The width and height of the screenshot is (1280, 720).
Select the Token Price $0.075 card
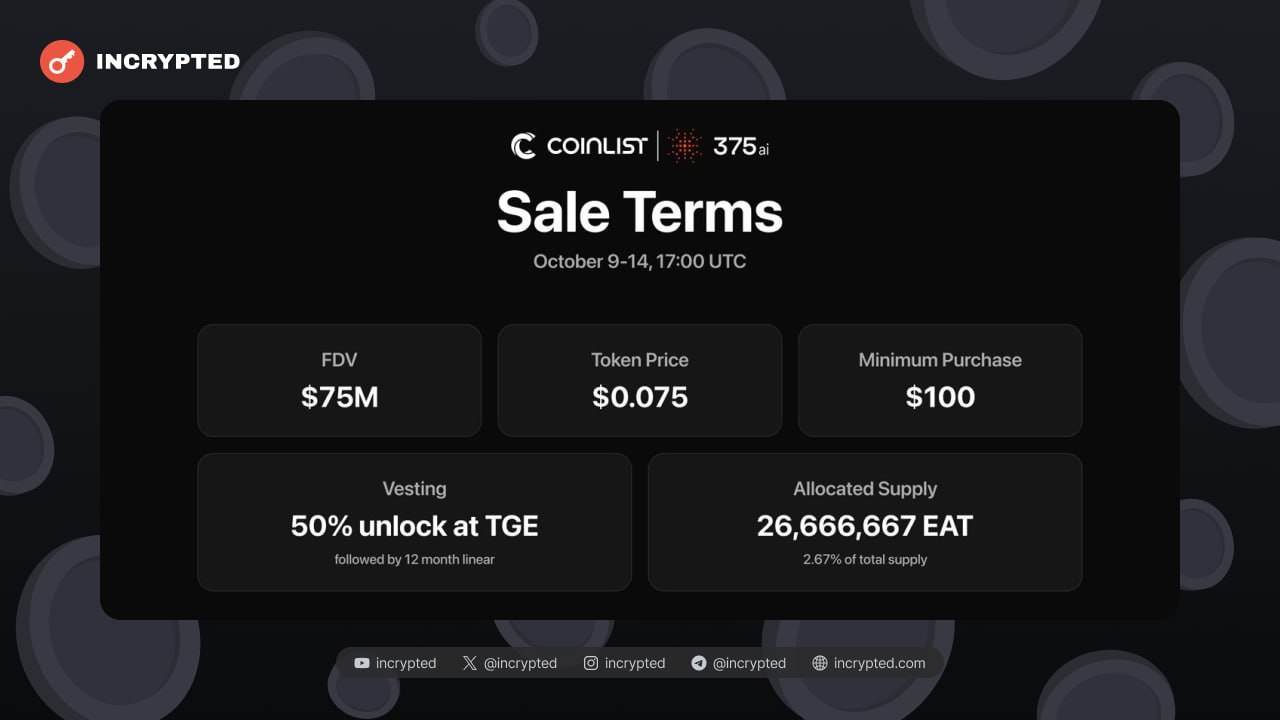pyautogui.click(x=640, y=380)
